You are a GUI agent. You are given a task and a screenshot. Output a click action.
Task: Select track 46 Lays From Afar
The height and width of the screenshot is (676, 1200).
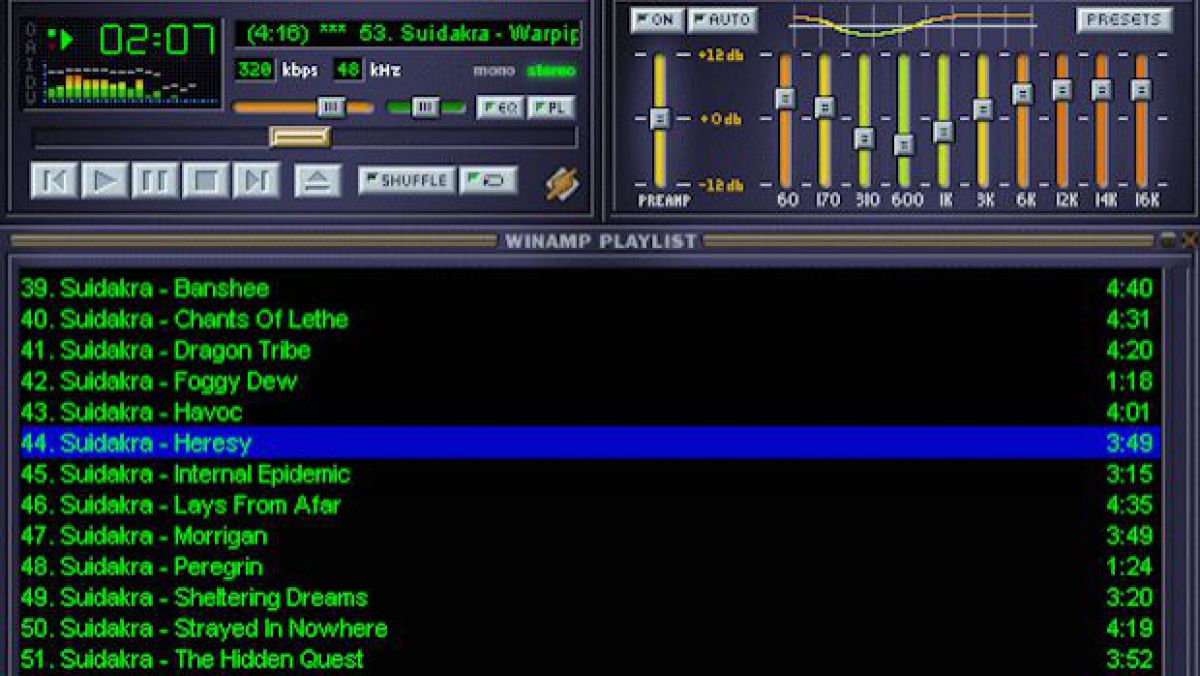590,505
